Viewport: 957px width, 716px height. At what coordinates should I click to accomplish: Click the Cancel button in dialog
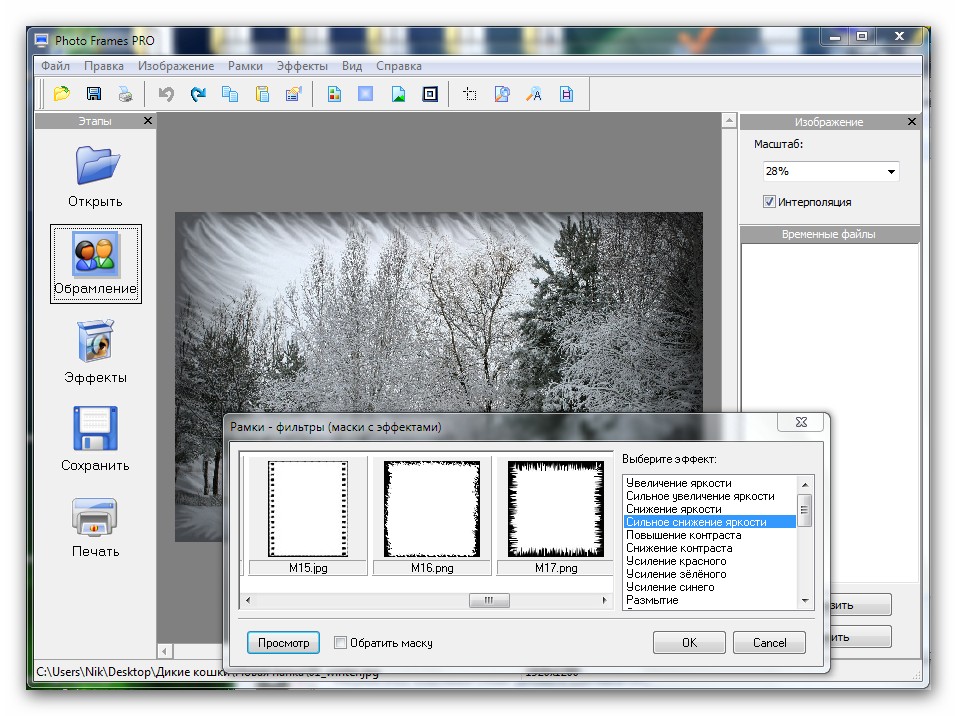tap(769, 643)
